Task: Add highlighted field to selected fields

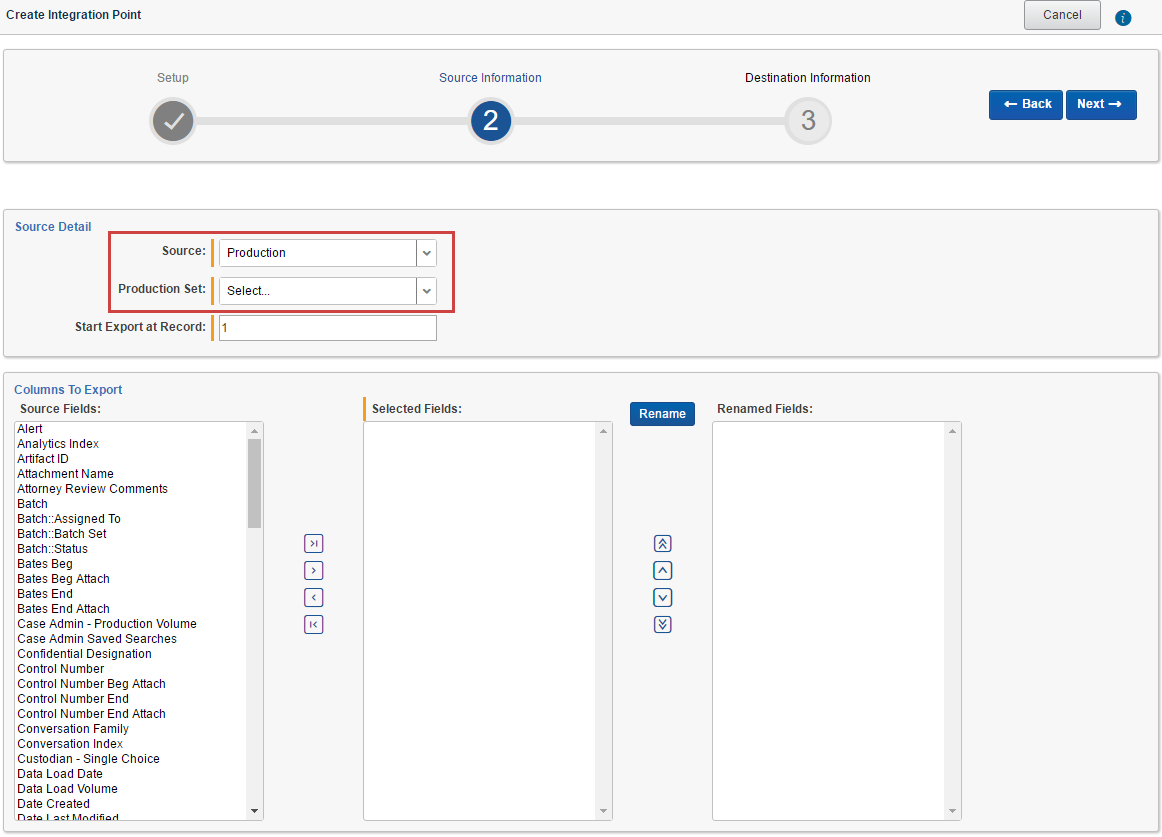Action: [313, 570]
